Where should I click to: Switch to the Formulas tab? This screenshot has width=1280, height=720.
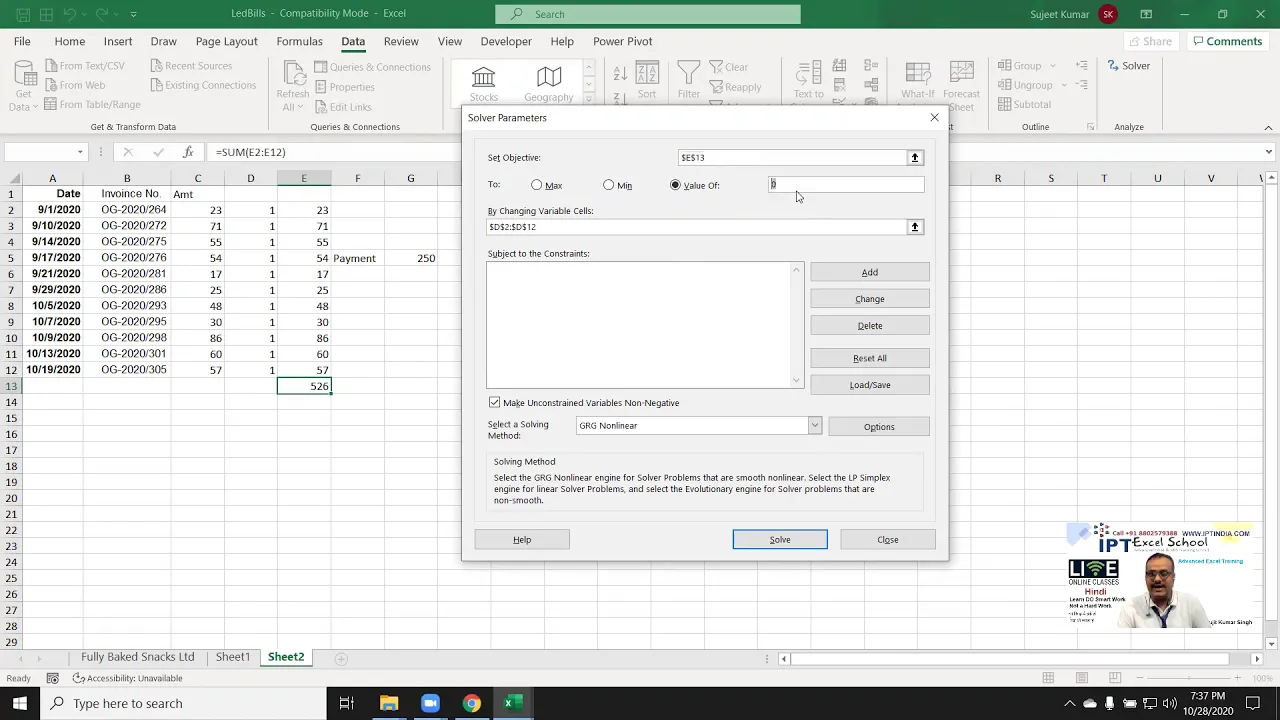click(299, 41)
